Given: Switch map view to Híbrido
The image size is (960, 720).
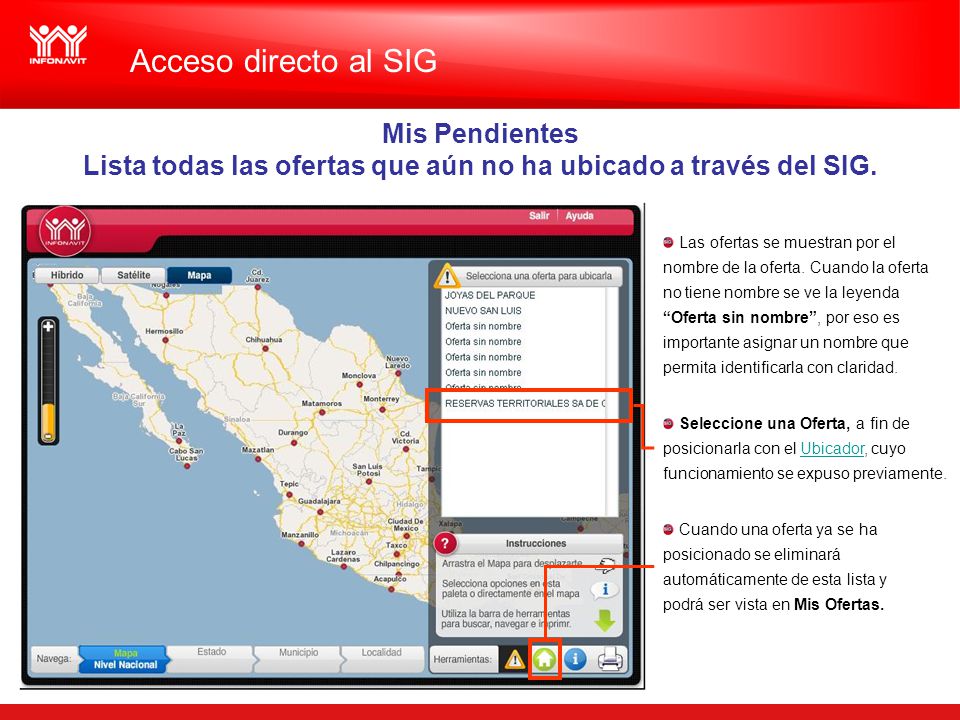Looking at the screenshot, I should pos(67,275).
